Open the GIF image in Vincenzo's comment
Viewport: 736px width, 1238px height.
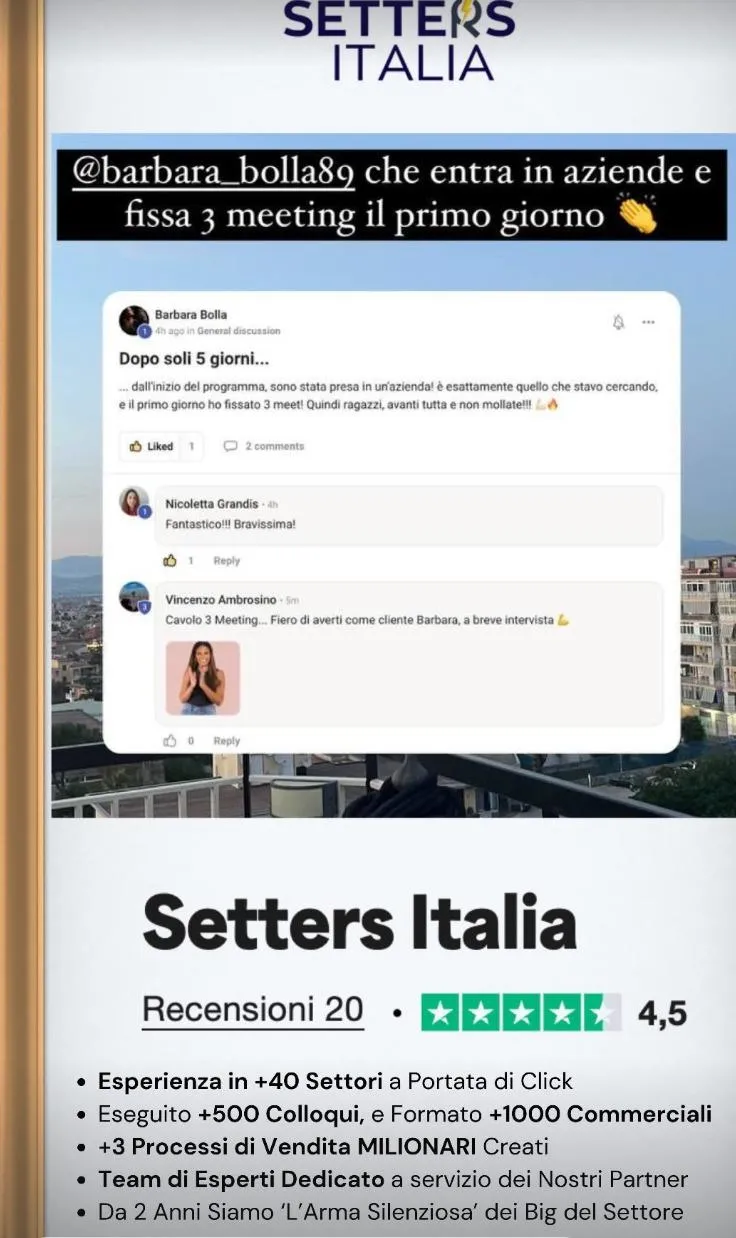click(x=203, y=678)
